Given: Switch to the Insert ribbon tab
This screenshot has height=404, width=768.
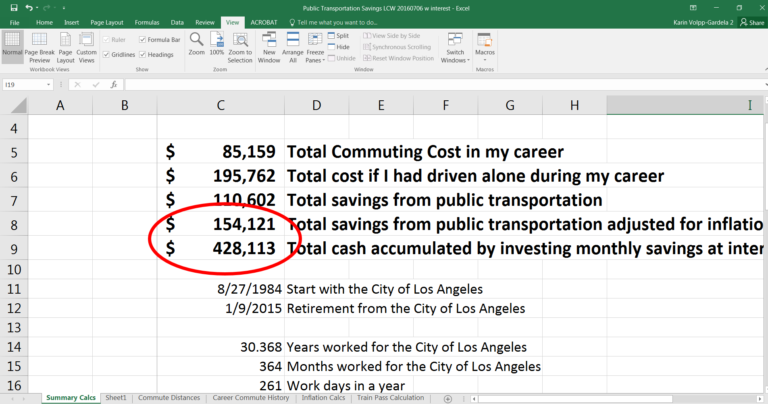Looking at the screenshot, I should click(x=72, y=23).
